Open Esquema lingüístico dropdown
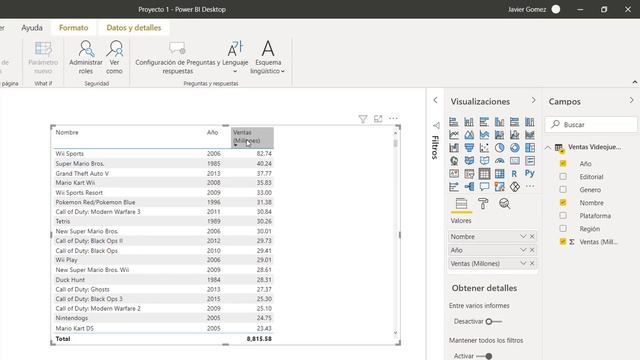 268,58
